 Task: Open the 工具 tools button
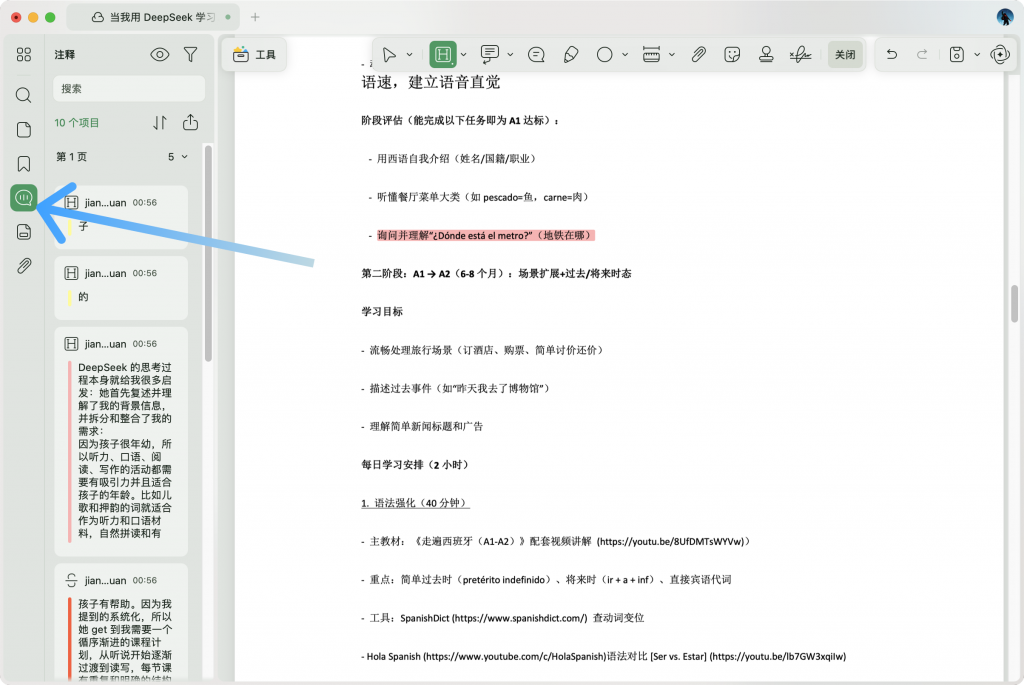point(254,55)
